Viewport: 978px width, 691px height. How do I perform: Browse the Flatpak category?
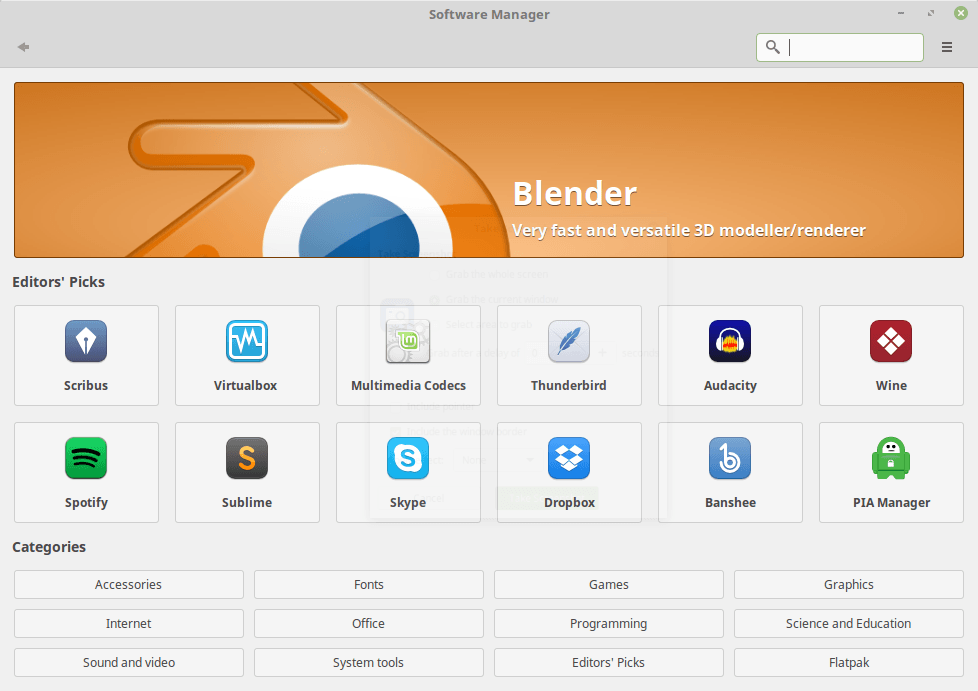(x=849, y=662)
